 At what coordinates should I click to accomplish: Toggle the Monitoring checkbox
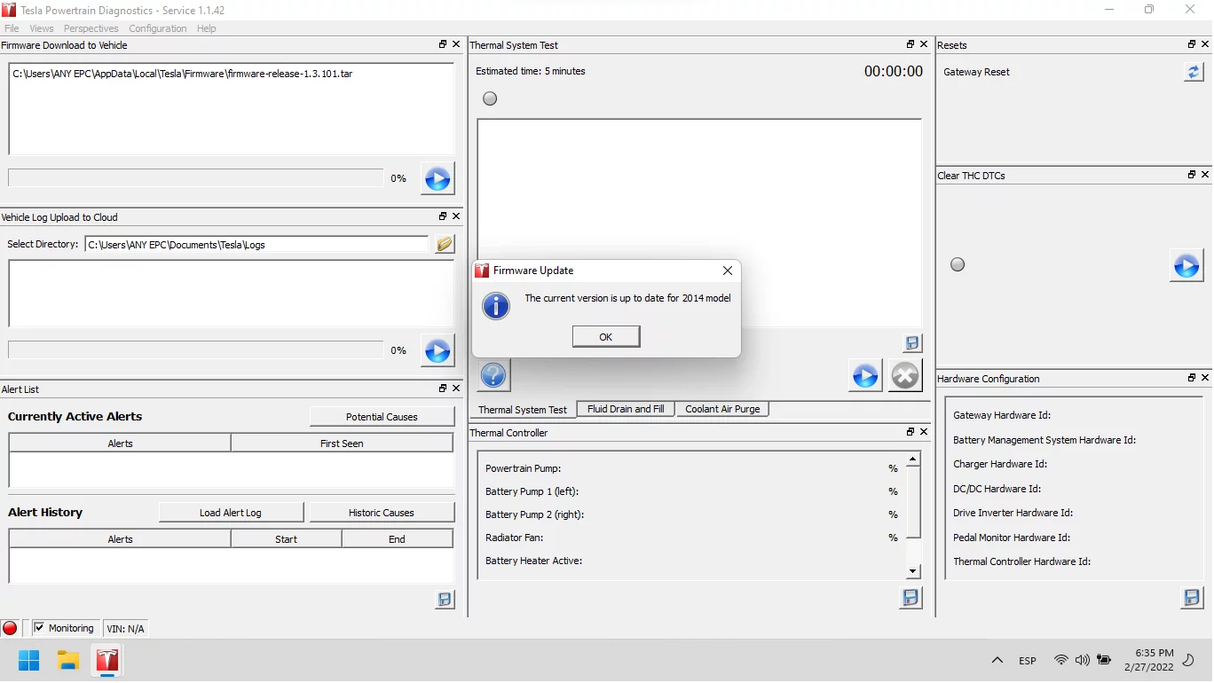[x=39, y=628]
